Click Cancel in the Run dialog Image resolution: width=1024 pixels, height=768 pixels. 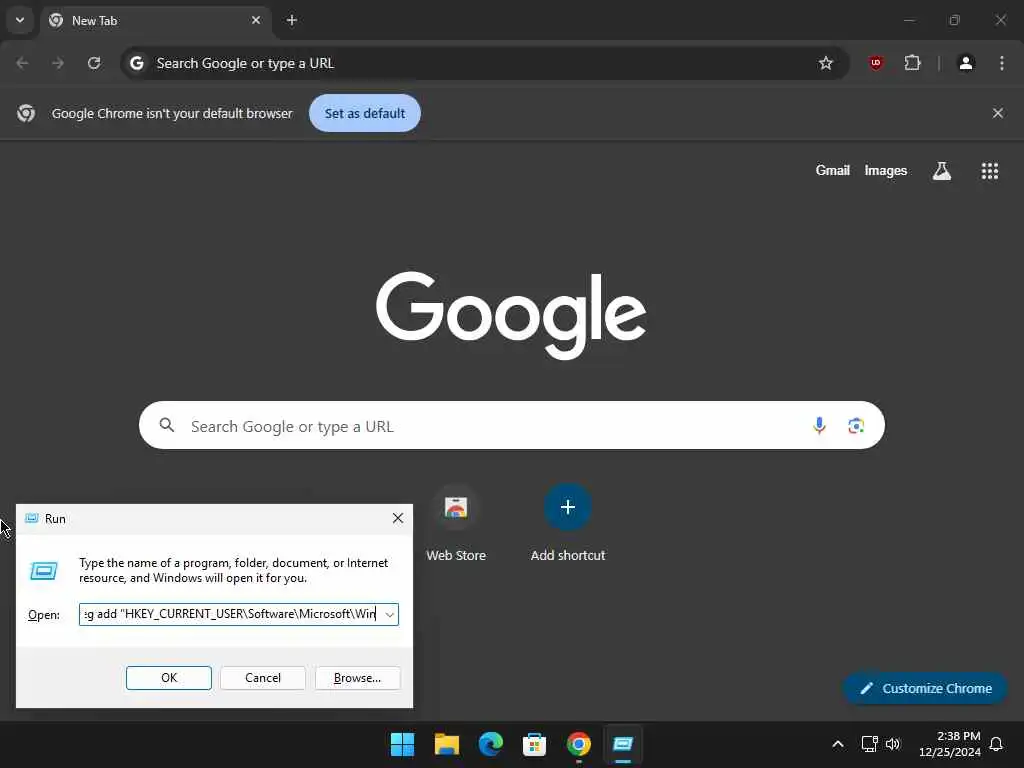[x=263, y=678]
